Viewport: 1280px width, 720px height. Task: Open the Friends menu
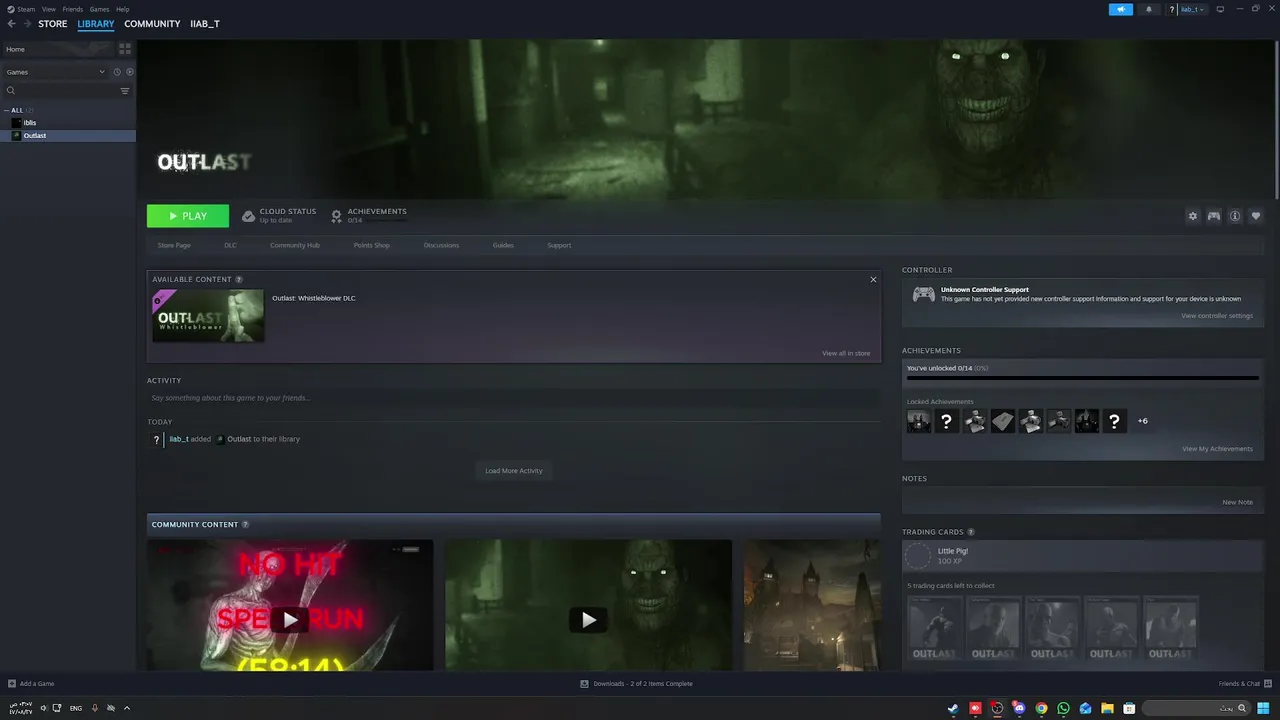coord(73,9)
